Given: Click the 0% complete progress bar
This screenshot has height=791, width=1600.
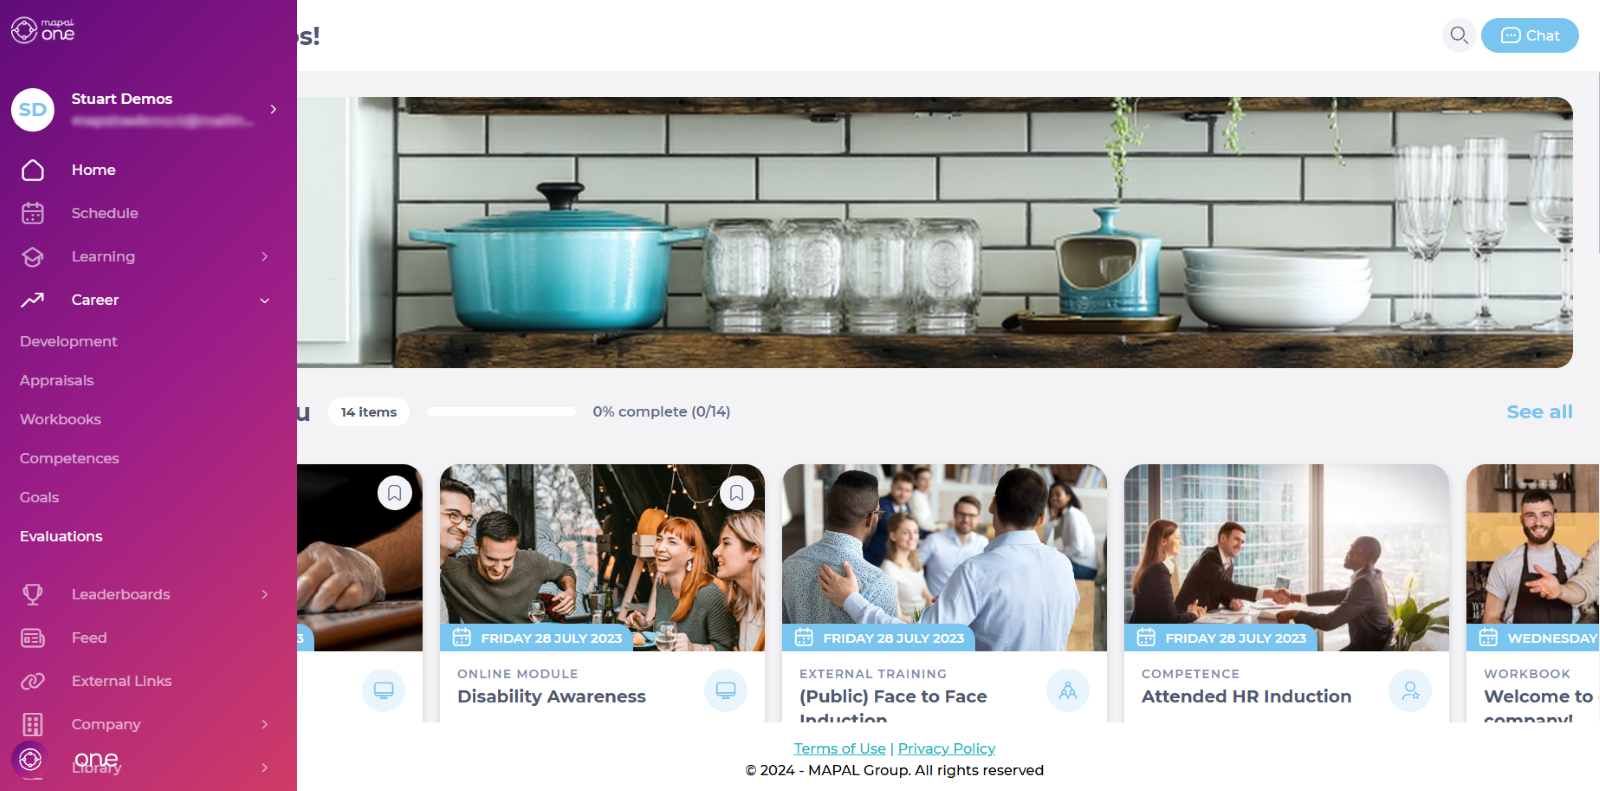Looking at the screenshot, I should pyautogui.click(x=501, y=411).
